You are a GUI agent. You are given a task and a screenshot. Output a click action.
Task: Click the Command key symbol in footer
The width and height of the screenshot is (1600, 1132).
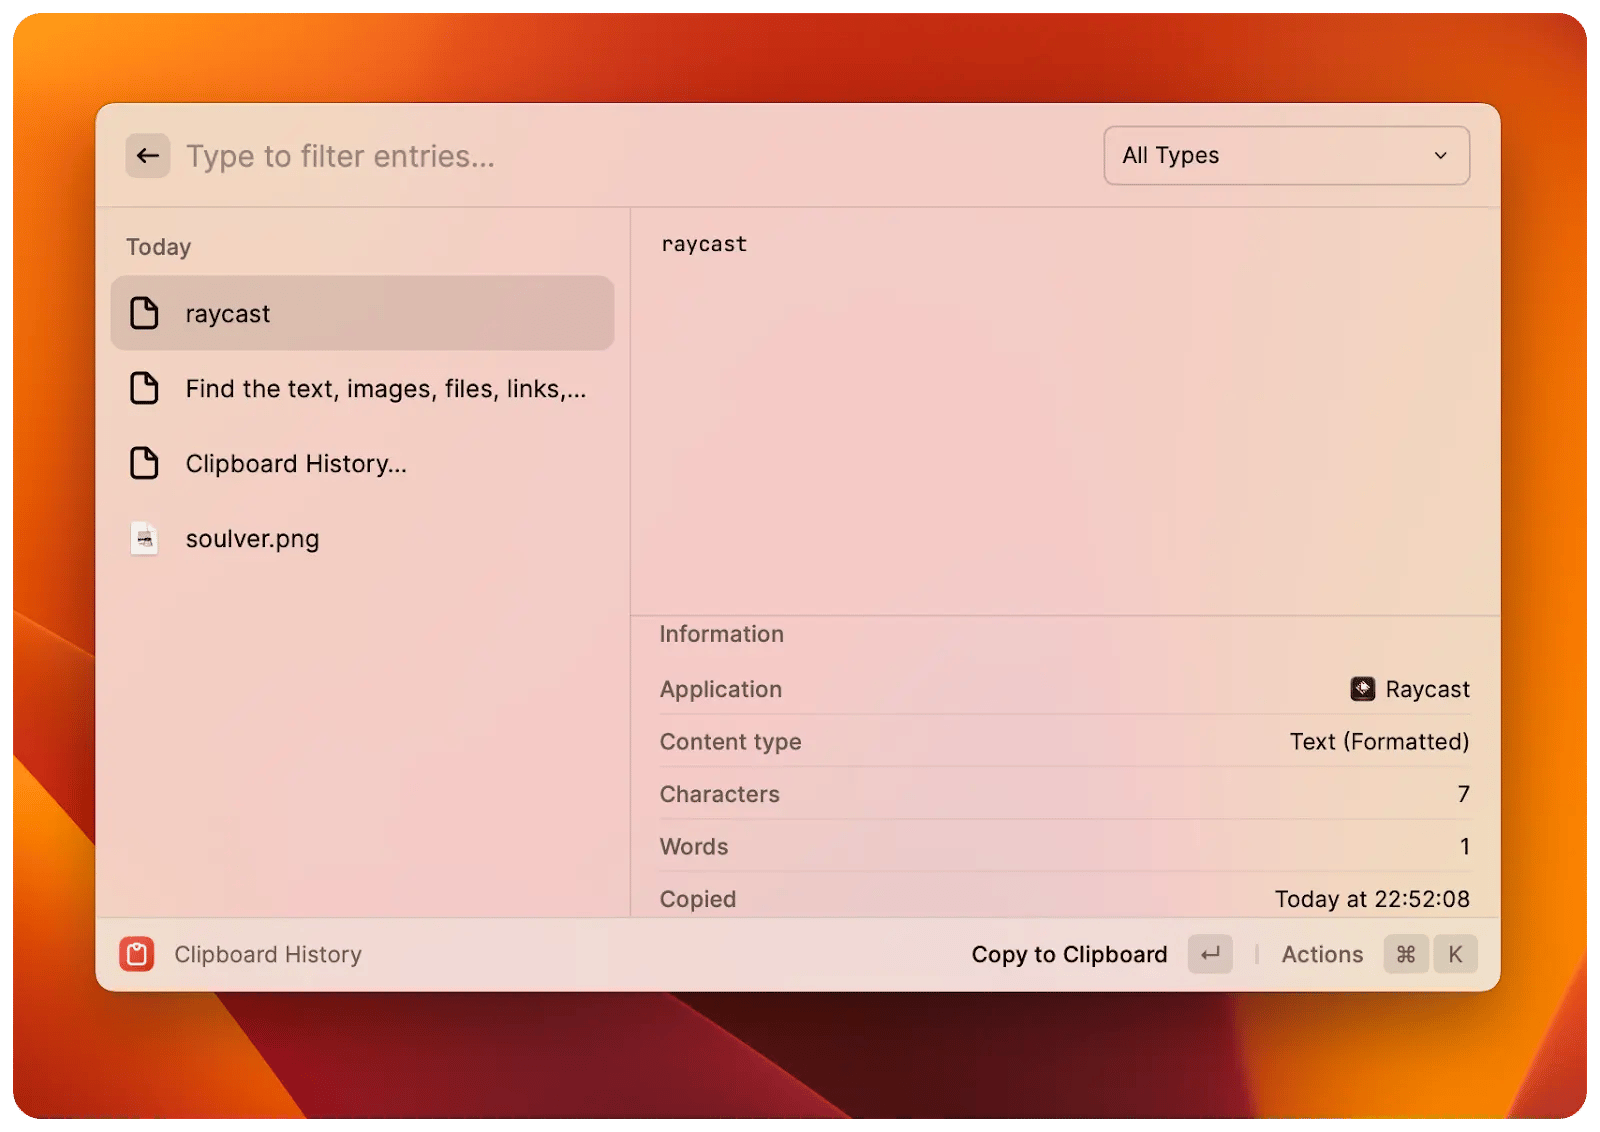click(1406, 954)
